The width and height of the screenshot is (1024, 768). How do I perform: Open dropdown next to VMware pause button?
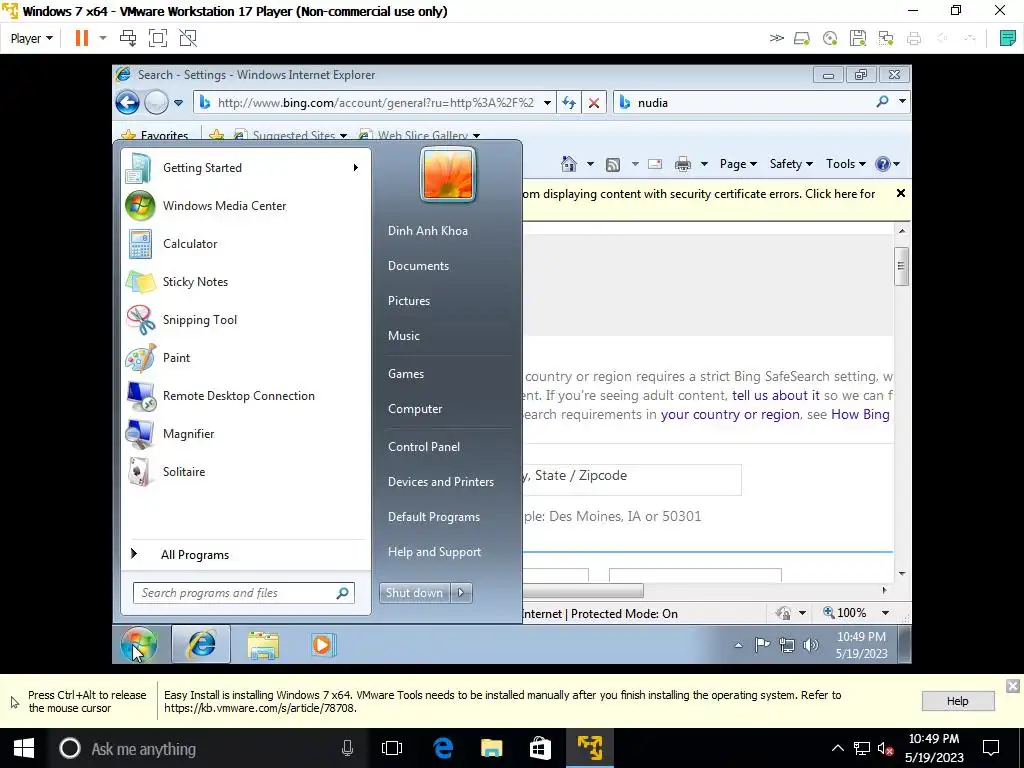[x=103, y=38]
